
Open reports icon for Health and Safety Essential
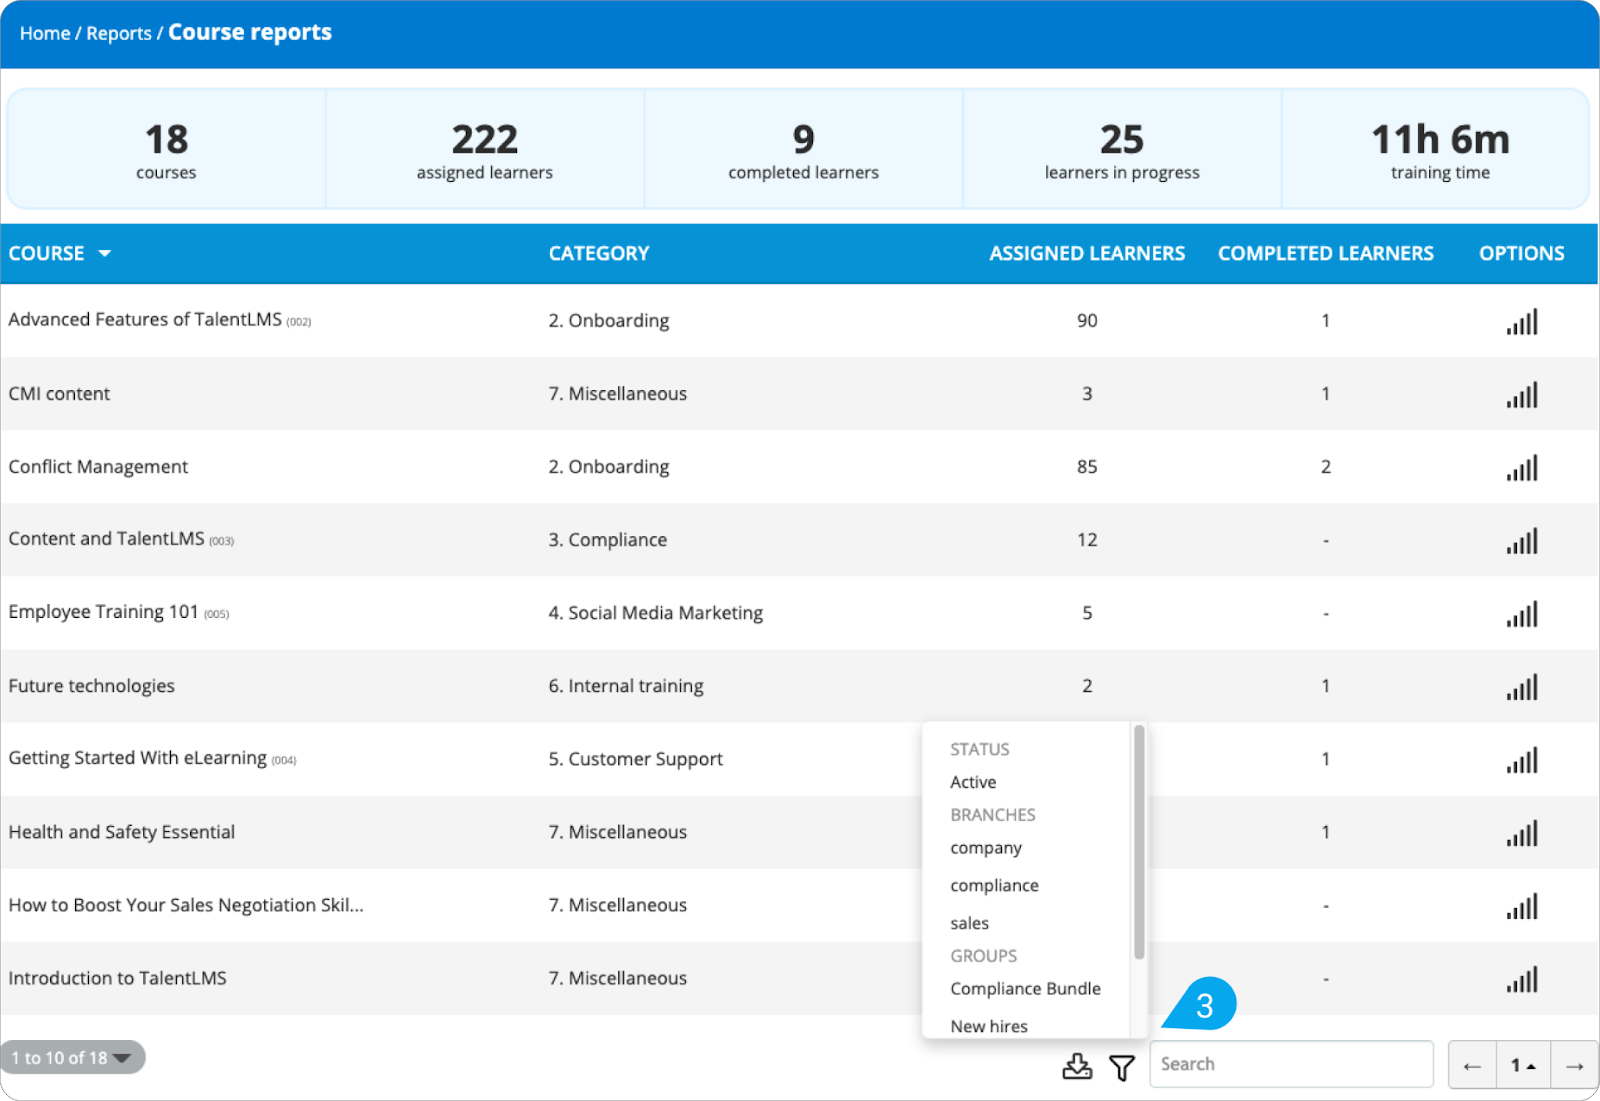[x=1521, y=833]
